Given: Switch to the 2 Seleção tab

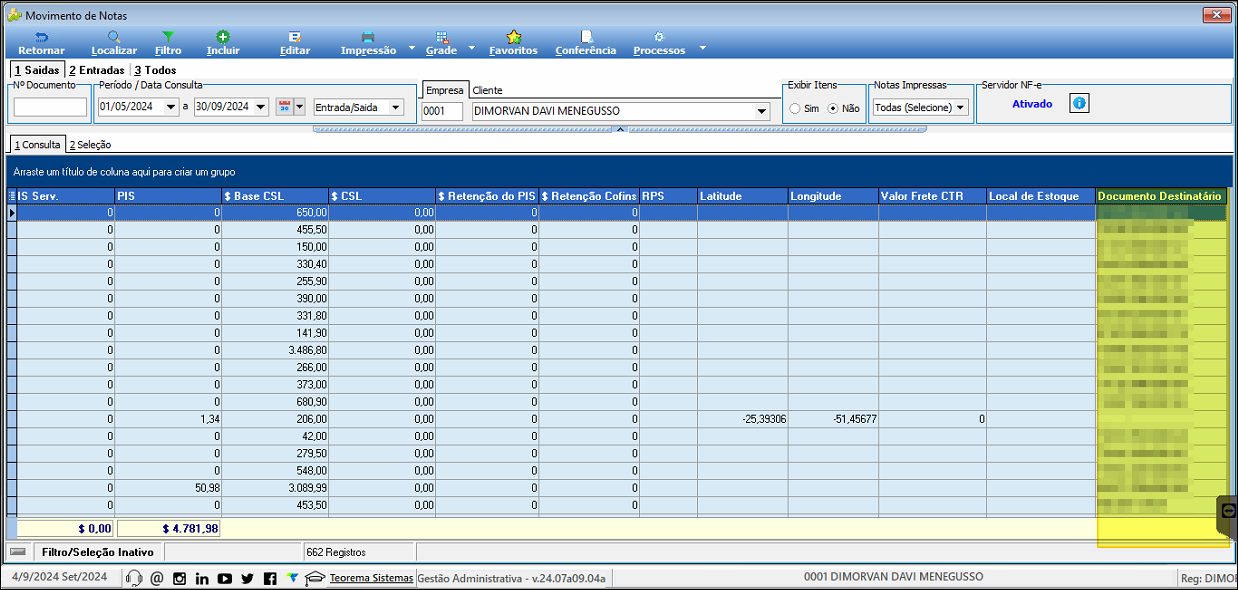Looking at the screenshot, I should pyautogui.click(x=90, y=145).
